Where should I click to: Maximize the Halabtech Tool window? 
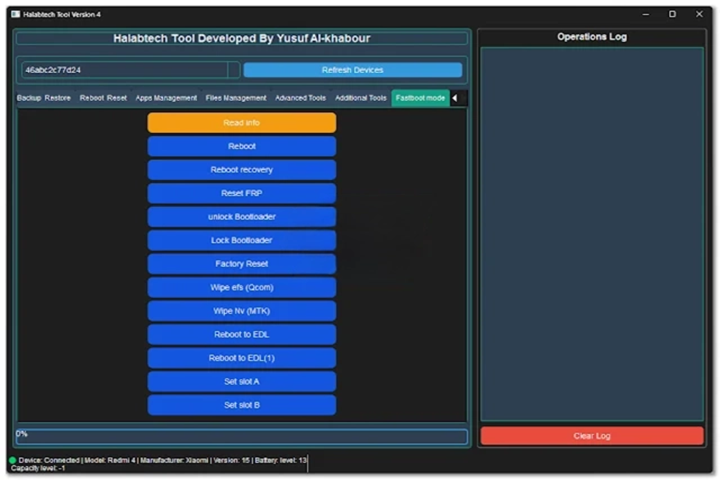(x=672, y=14)
